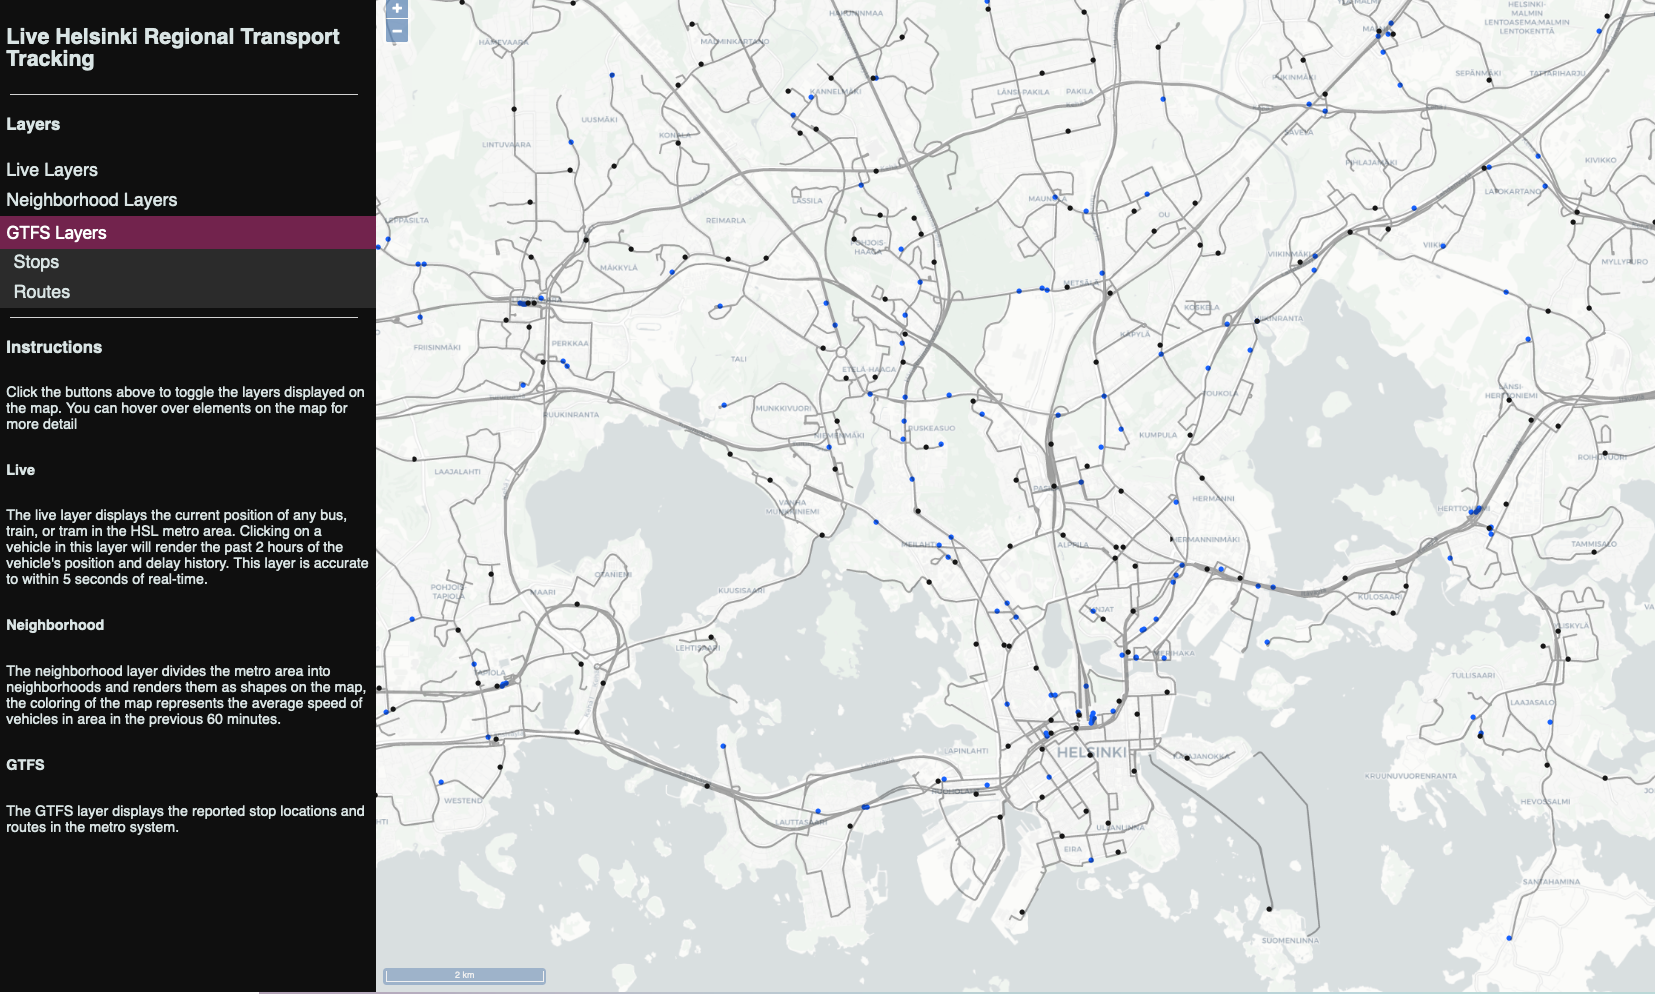The image size is (1655, 994).
Task: Toggle the Routes GTFS layer
Action: [x=188, y=292]
